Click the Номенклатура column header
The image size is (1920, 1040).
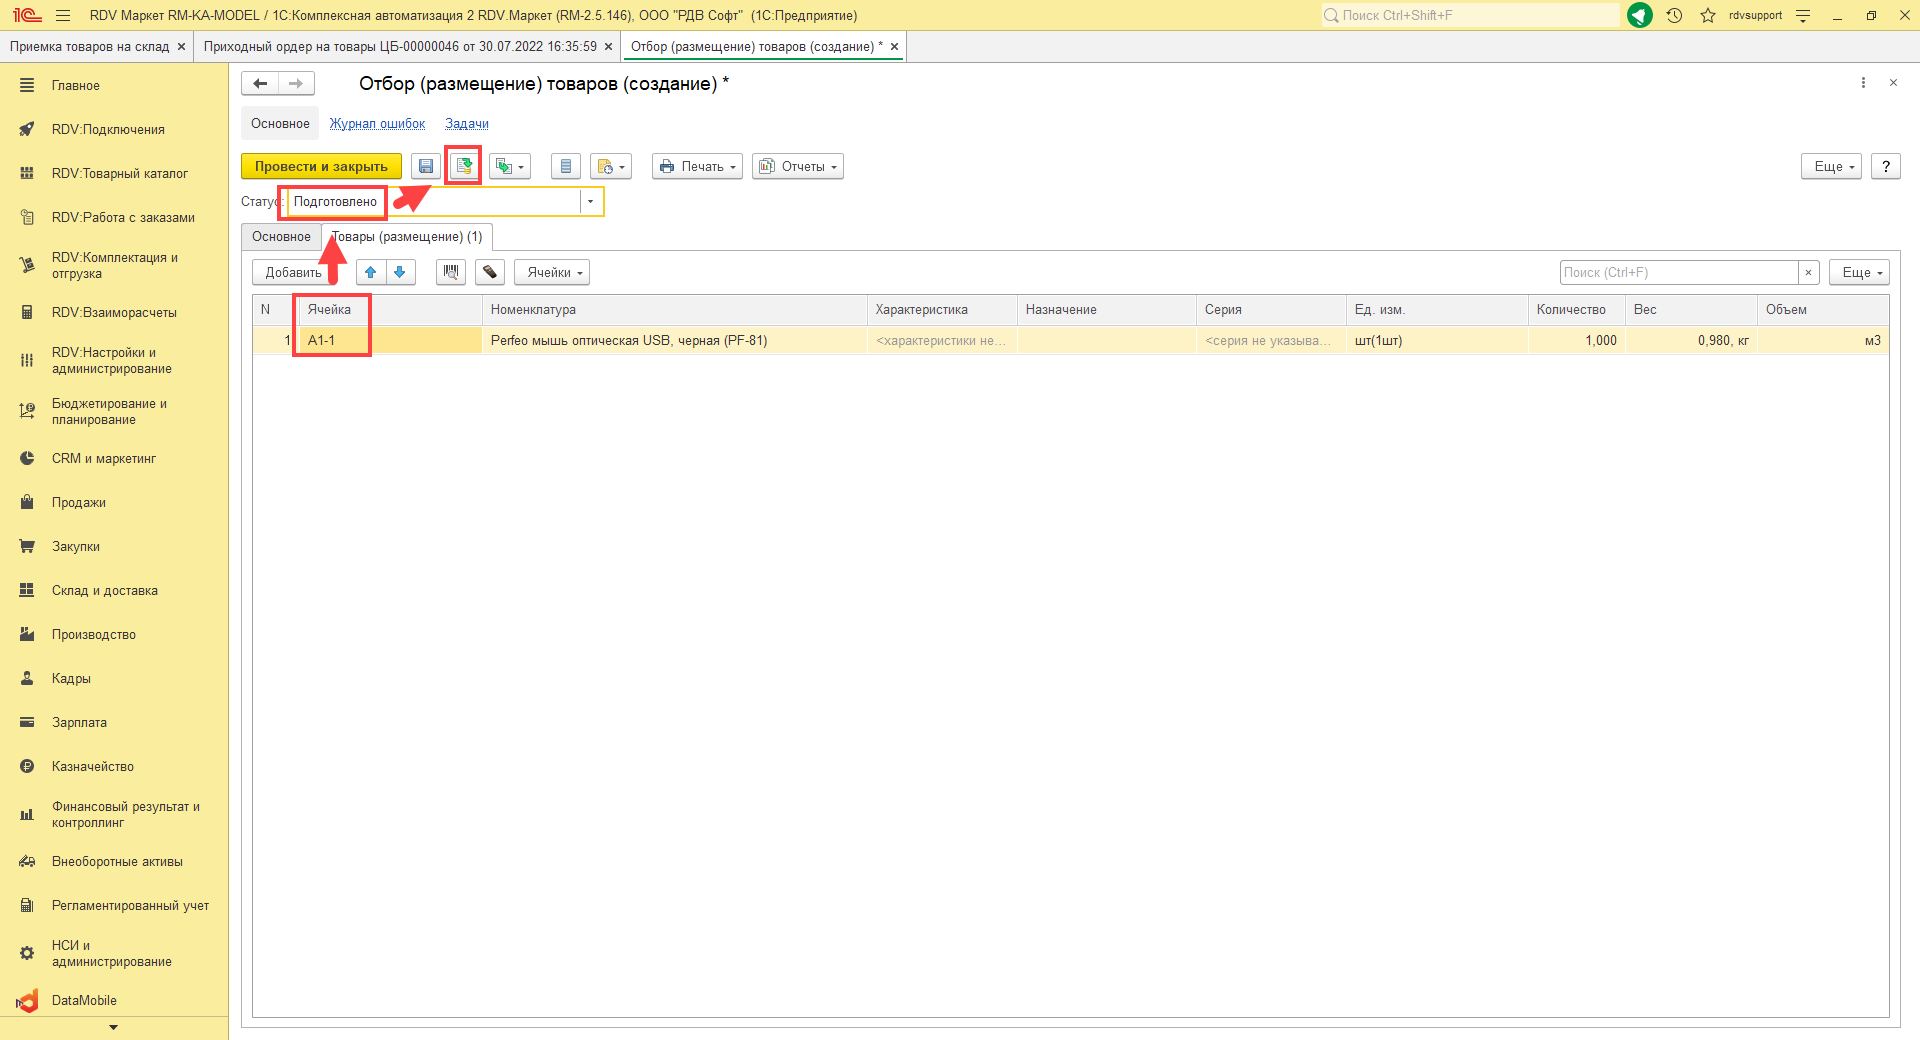674,310
